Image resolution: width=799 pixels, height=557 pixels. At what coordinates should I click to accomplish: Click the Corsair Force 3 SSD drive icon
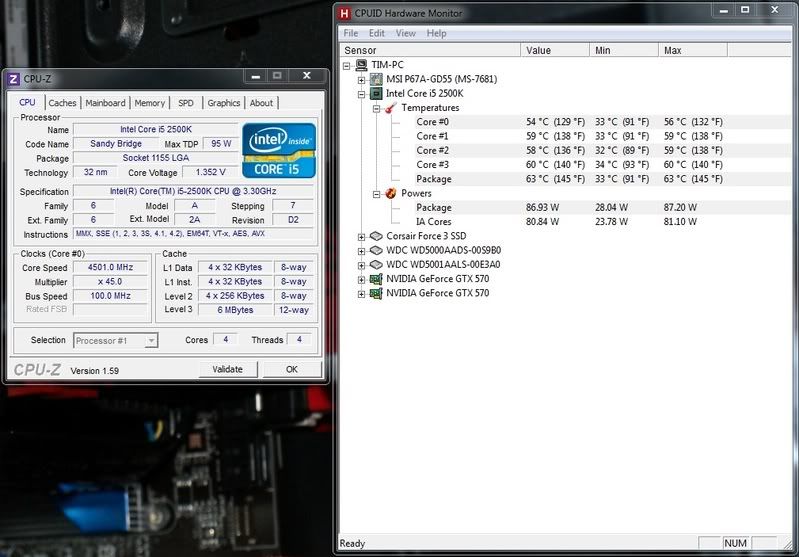(376, 236)
